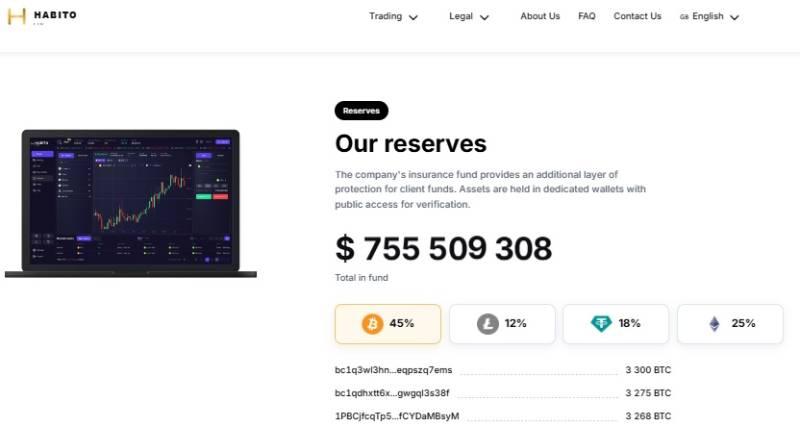Click the Habito logo icon
Image resolution: width=800 pixels, height=427 pixels.
[x=16, y=16]
